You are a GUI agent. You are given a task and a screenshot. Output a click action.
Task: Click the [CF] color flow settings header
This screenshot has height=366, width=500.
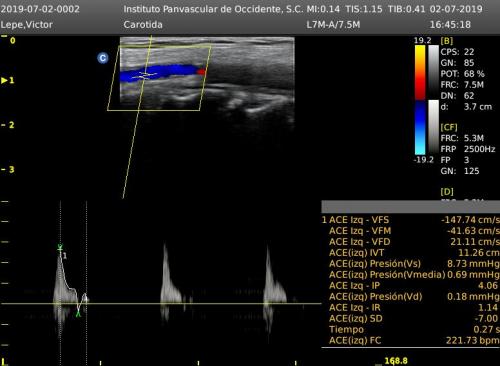coord(449,127)
